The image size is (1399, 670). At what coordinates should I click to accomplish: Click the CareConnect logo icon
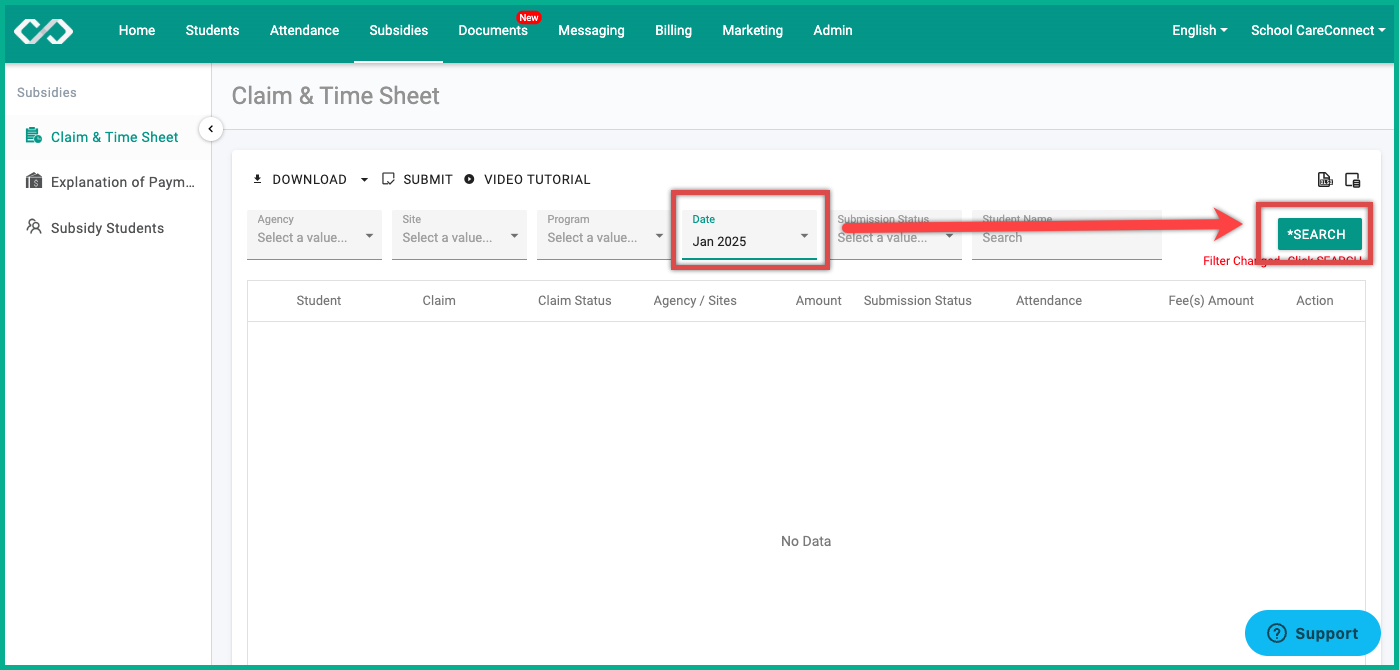[44, 31]
